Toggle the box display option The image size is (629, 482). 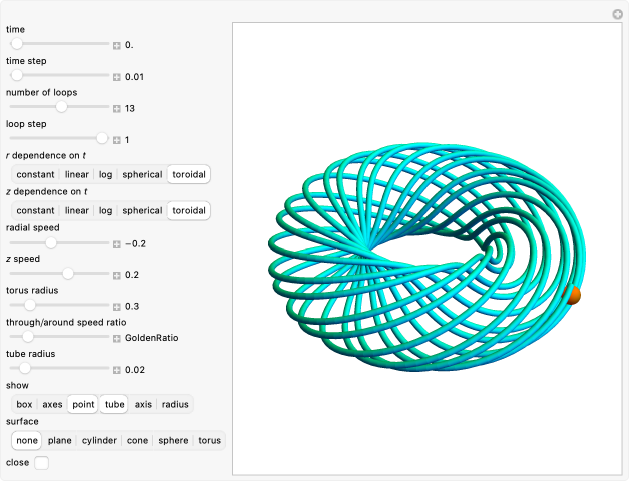click(24, 405)
